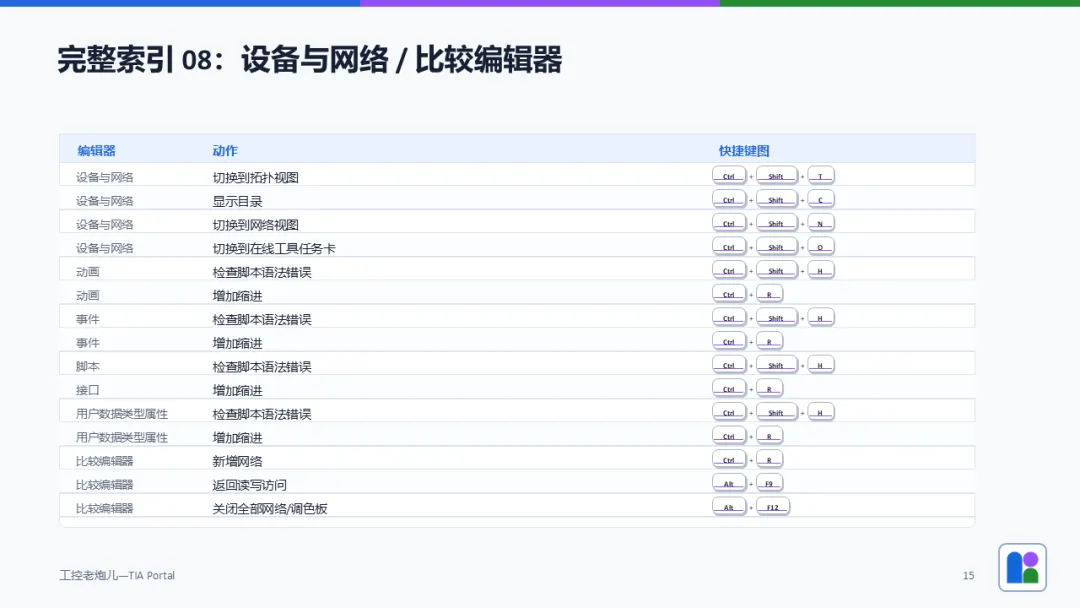Click the Shift key cap in the 切换到在线工具任务卡 row
Viewport: 1080px width, 608px height.
pyautogui.click(x=776, y=247)
